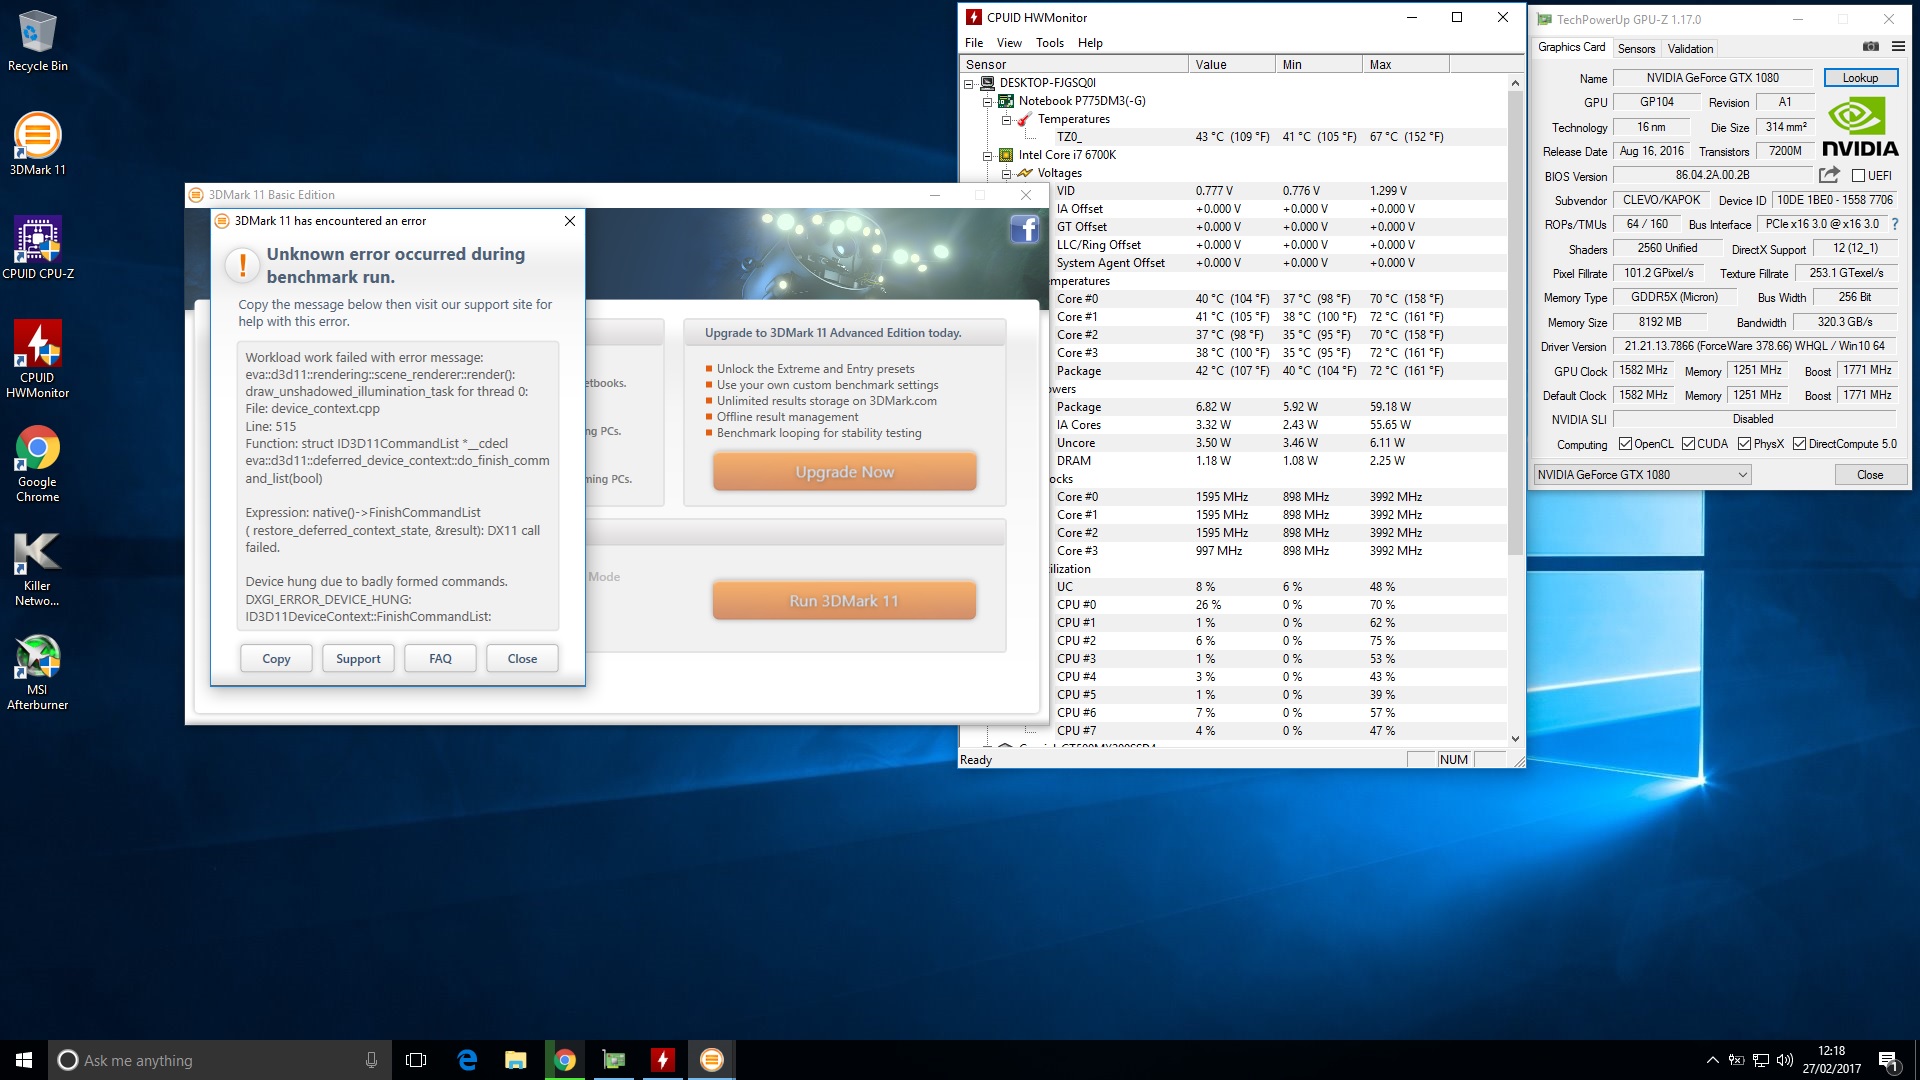Click the HWMonitor scrollbar up arrow

(1515, 84)
